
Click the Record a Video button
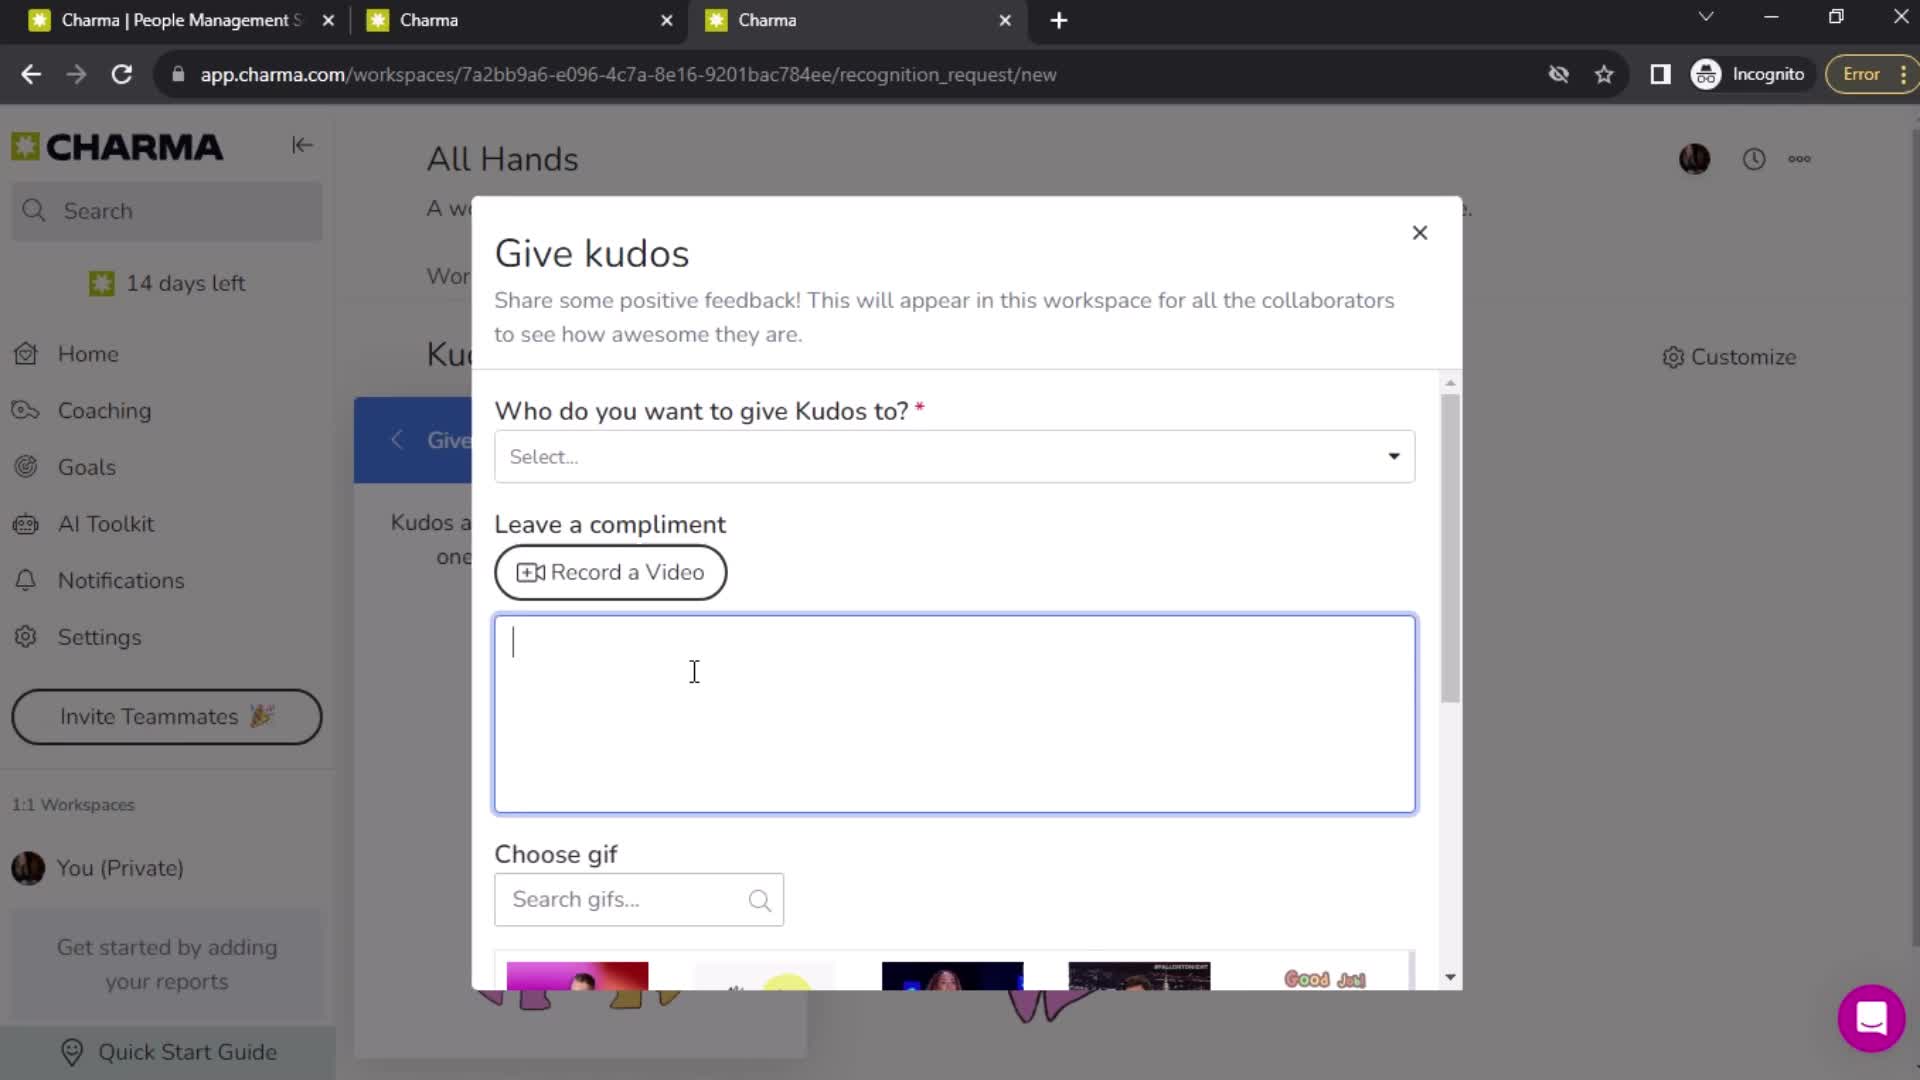click(610, 572)
